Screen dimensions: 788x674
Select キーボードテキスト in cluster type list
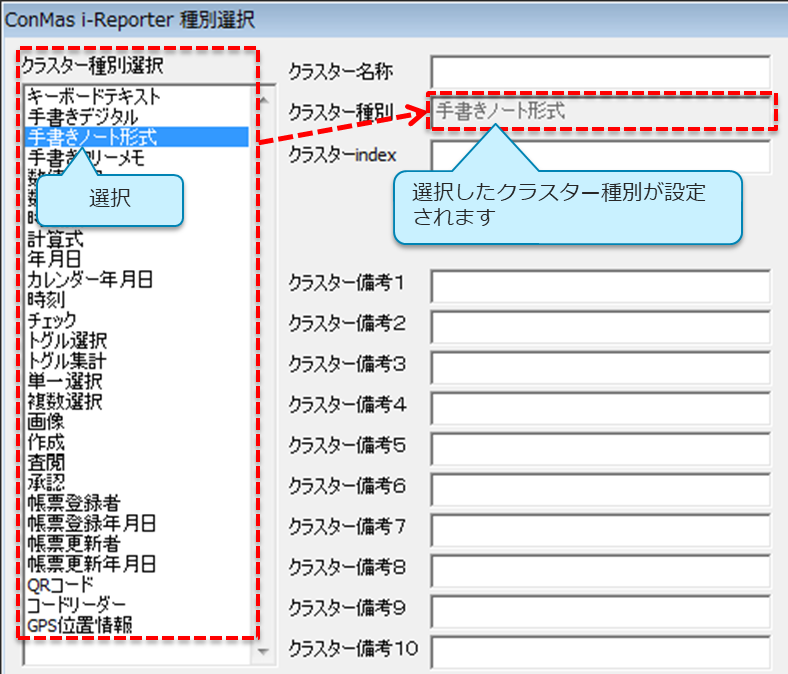pos(93,97)
